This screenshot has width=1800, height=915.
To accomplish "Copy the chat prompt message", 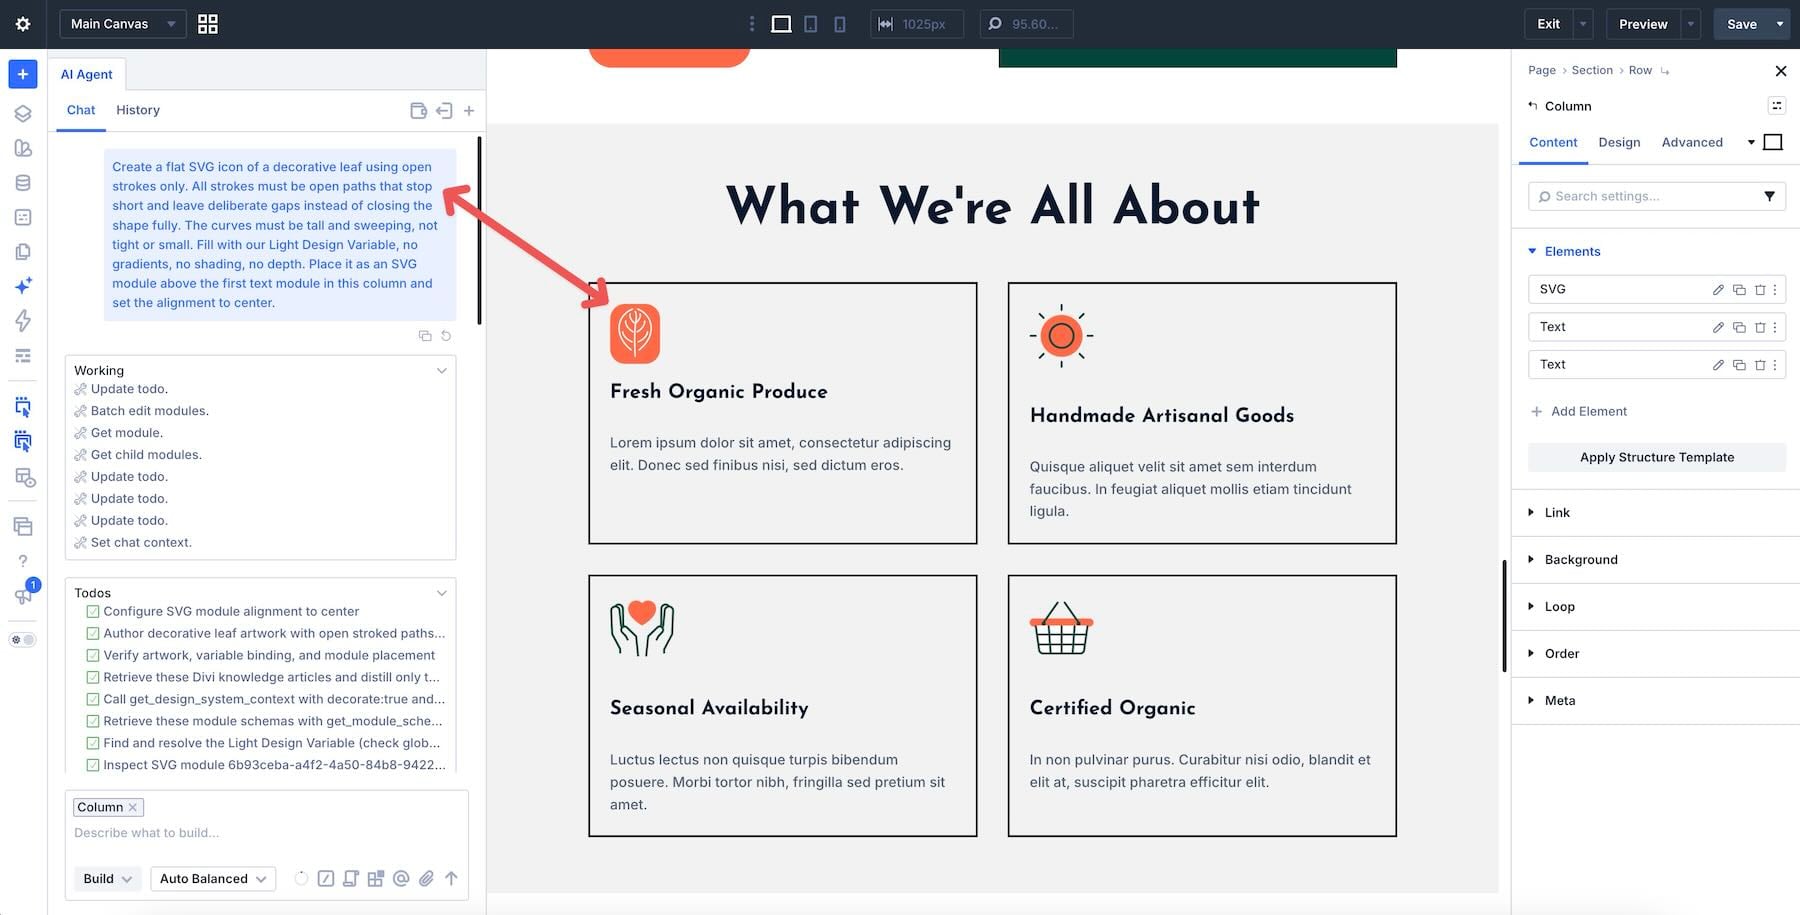I will click(425, 336).
